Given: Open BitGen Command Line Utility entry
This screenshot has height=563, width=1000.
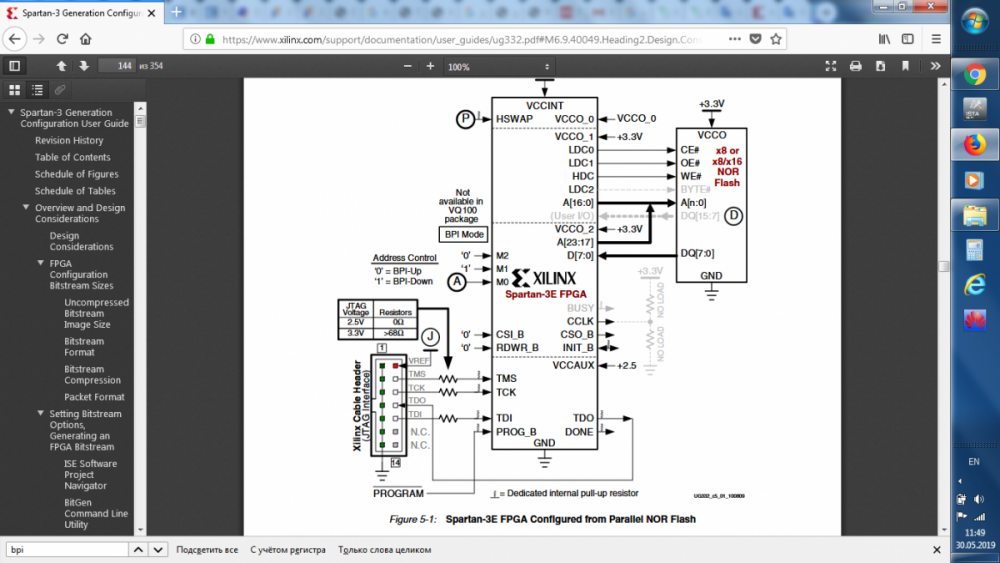Looking at the screenshot, I should tap(96, 513).
